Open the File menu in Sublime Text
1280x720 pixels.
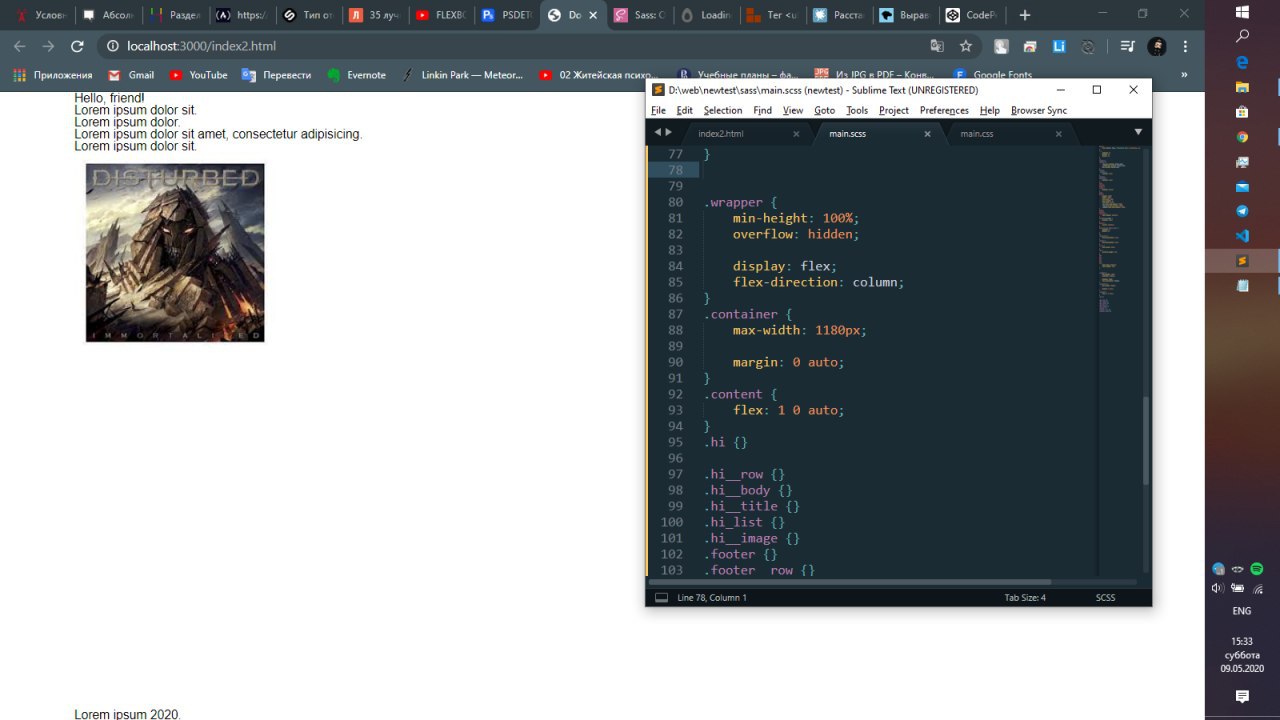coord(658,110)
